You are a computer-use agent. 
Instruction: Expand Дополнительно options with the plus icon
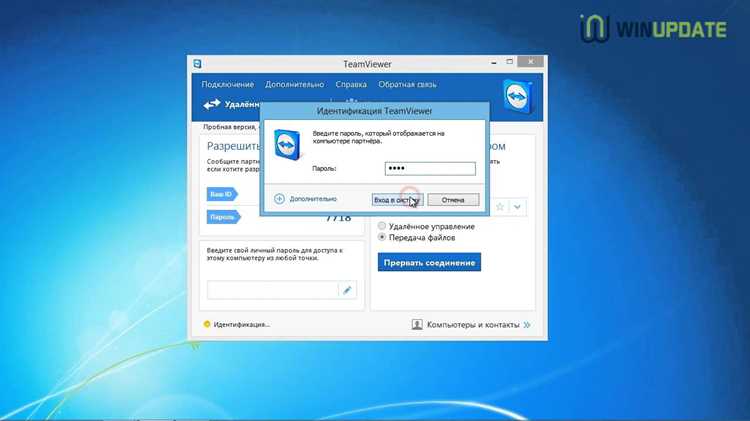pos(279,199)
